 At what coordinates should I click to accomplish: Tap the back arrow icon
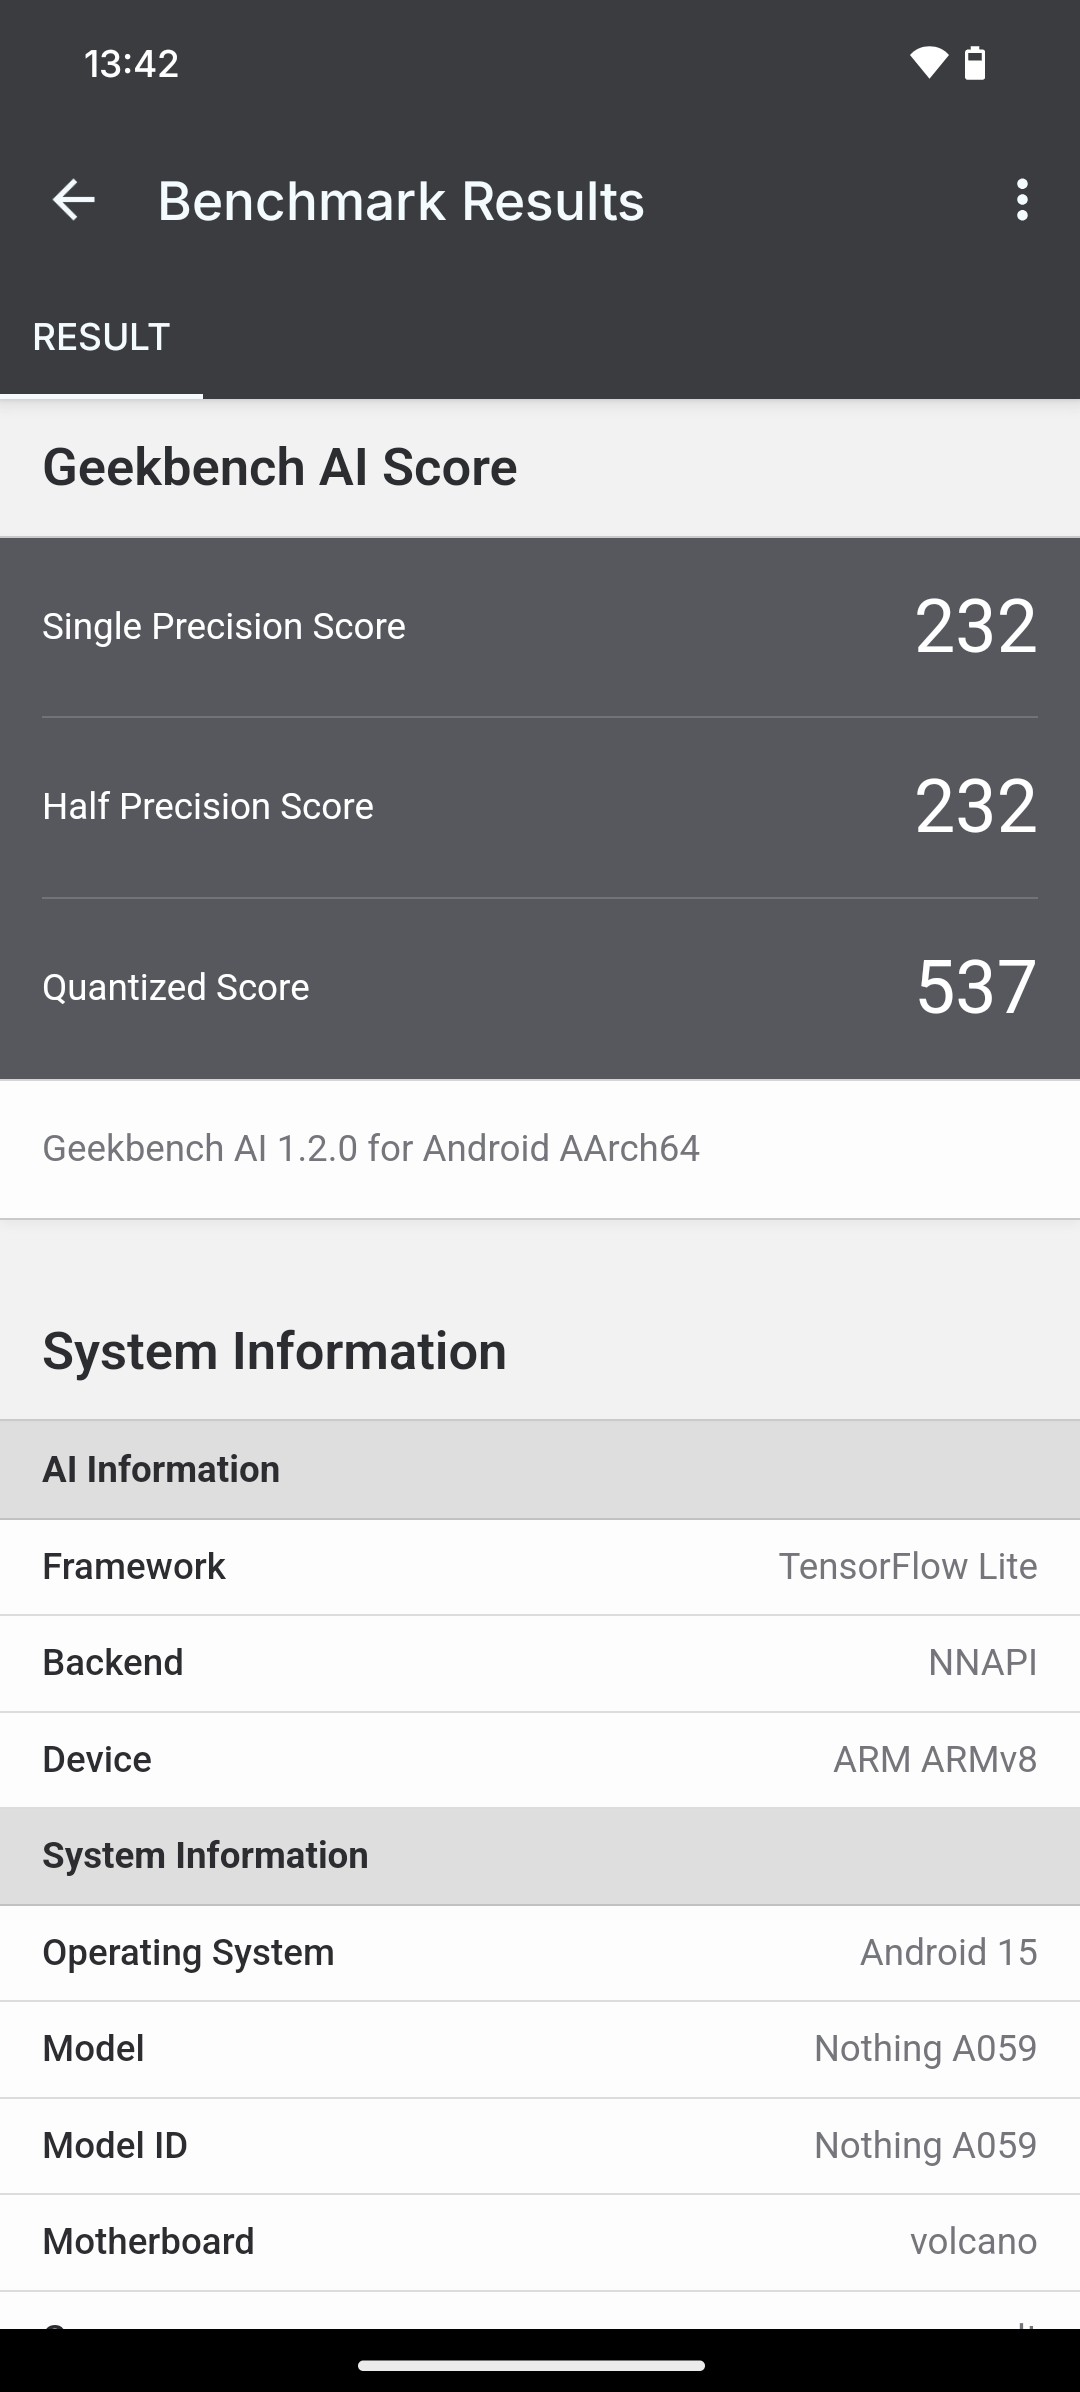(x=73, y=200)
